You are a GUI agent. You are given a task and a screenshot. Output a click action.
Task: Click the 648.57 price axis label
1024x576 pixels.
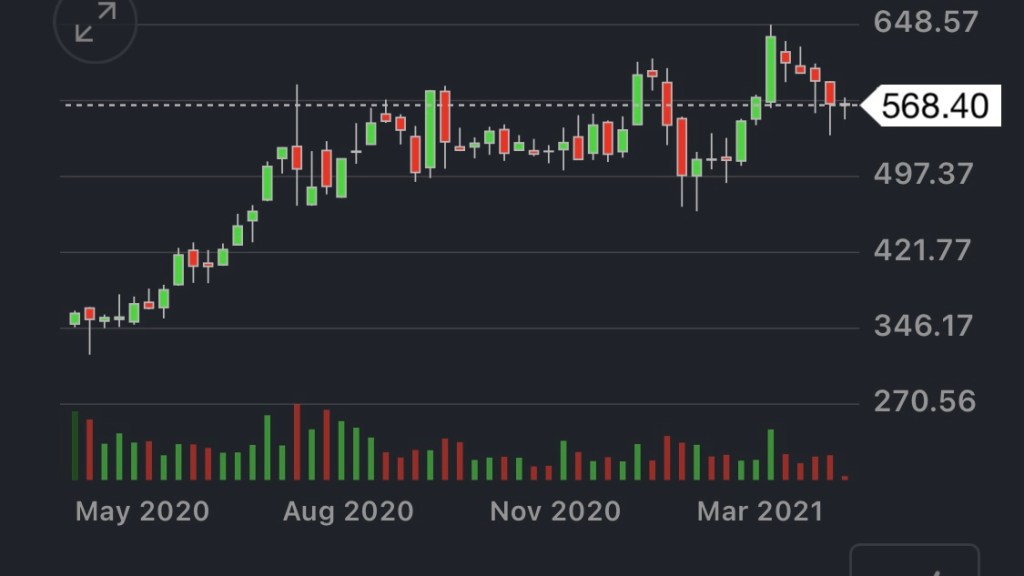[x=925, y=22]
